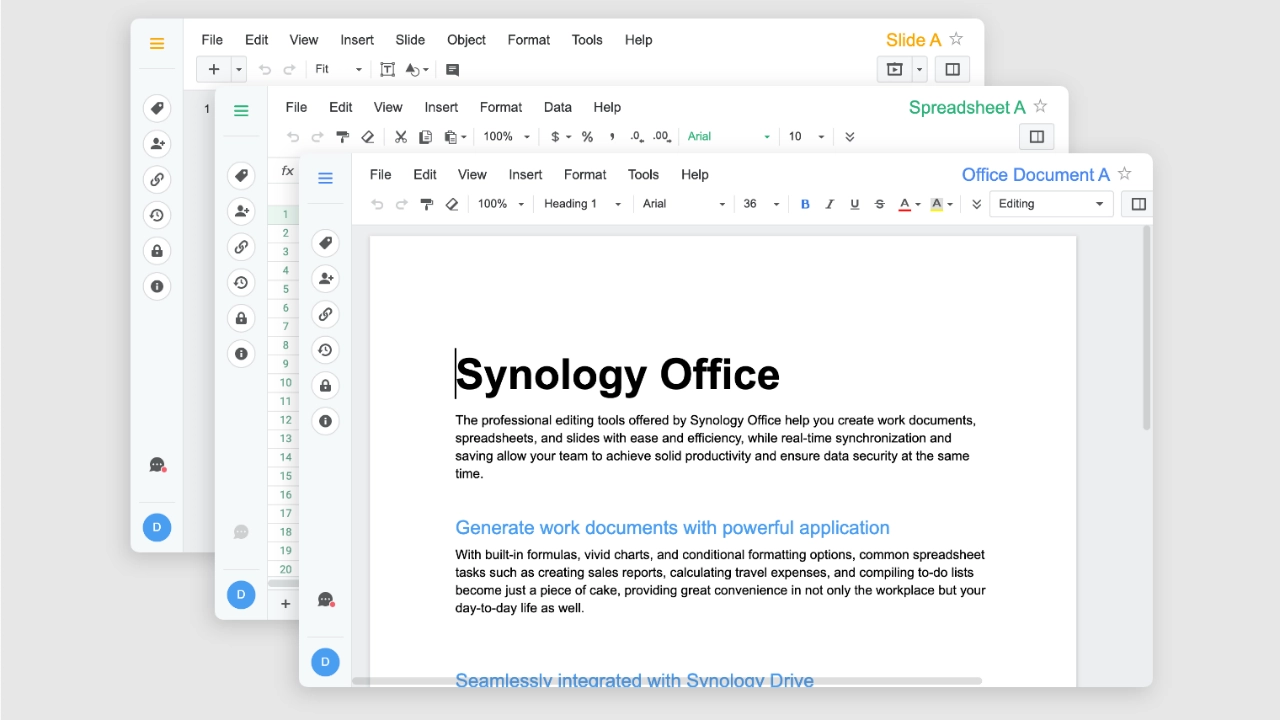Open chat icon in Office Document sidebar

coord(325,600)
